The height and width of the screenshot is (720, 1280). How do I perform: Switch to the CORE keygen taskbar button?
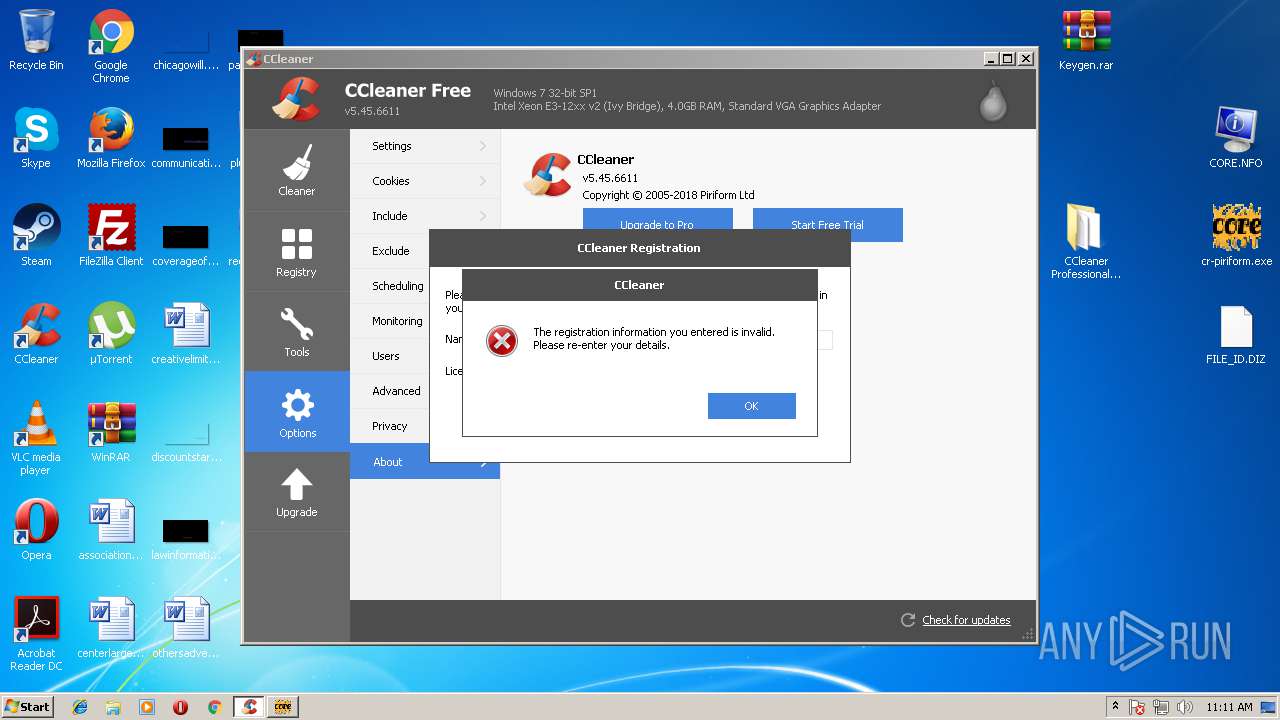[282, 707]
